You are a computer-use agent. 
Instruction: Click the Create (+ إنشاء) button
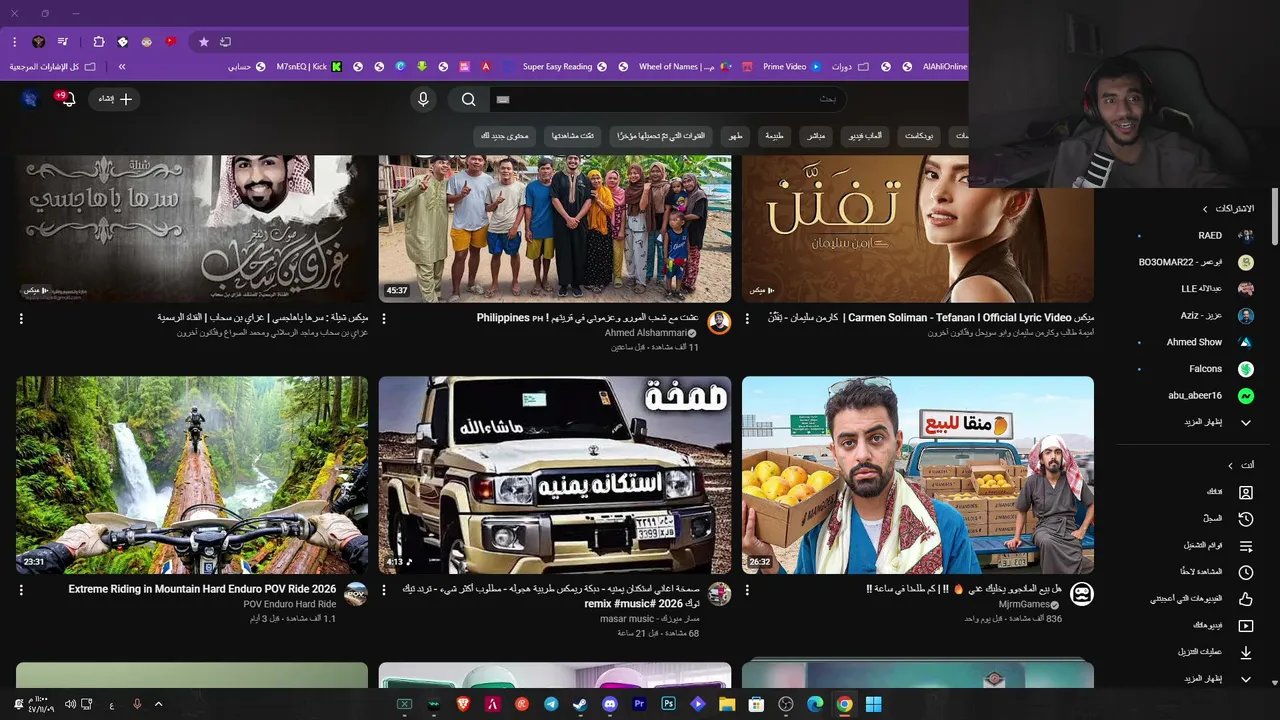115,99
